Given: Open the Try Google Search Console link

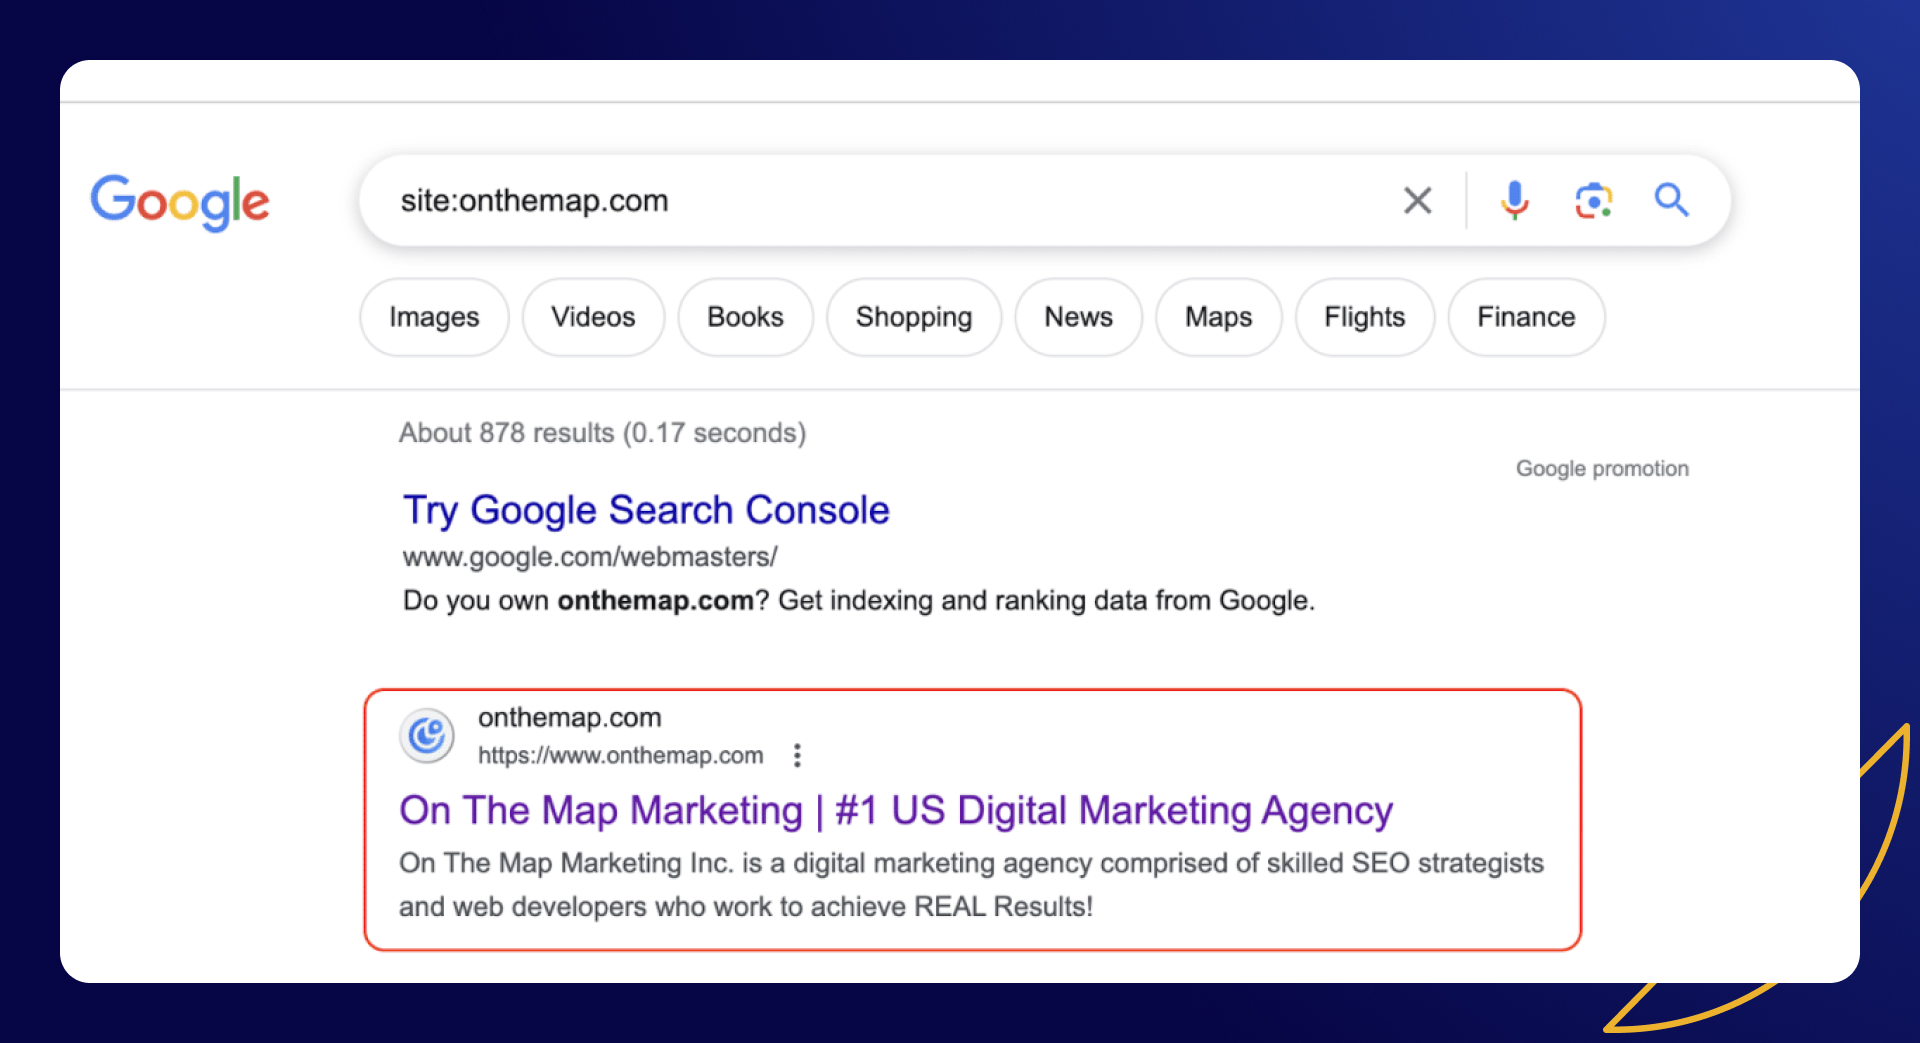Looking at the screenshot, I should click(645, 510).
